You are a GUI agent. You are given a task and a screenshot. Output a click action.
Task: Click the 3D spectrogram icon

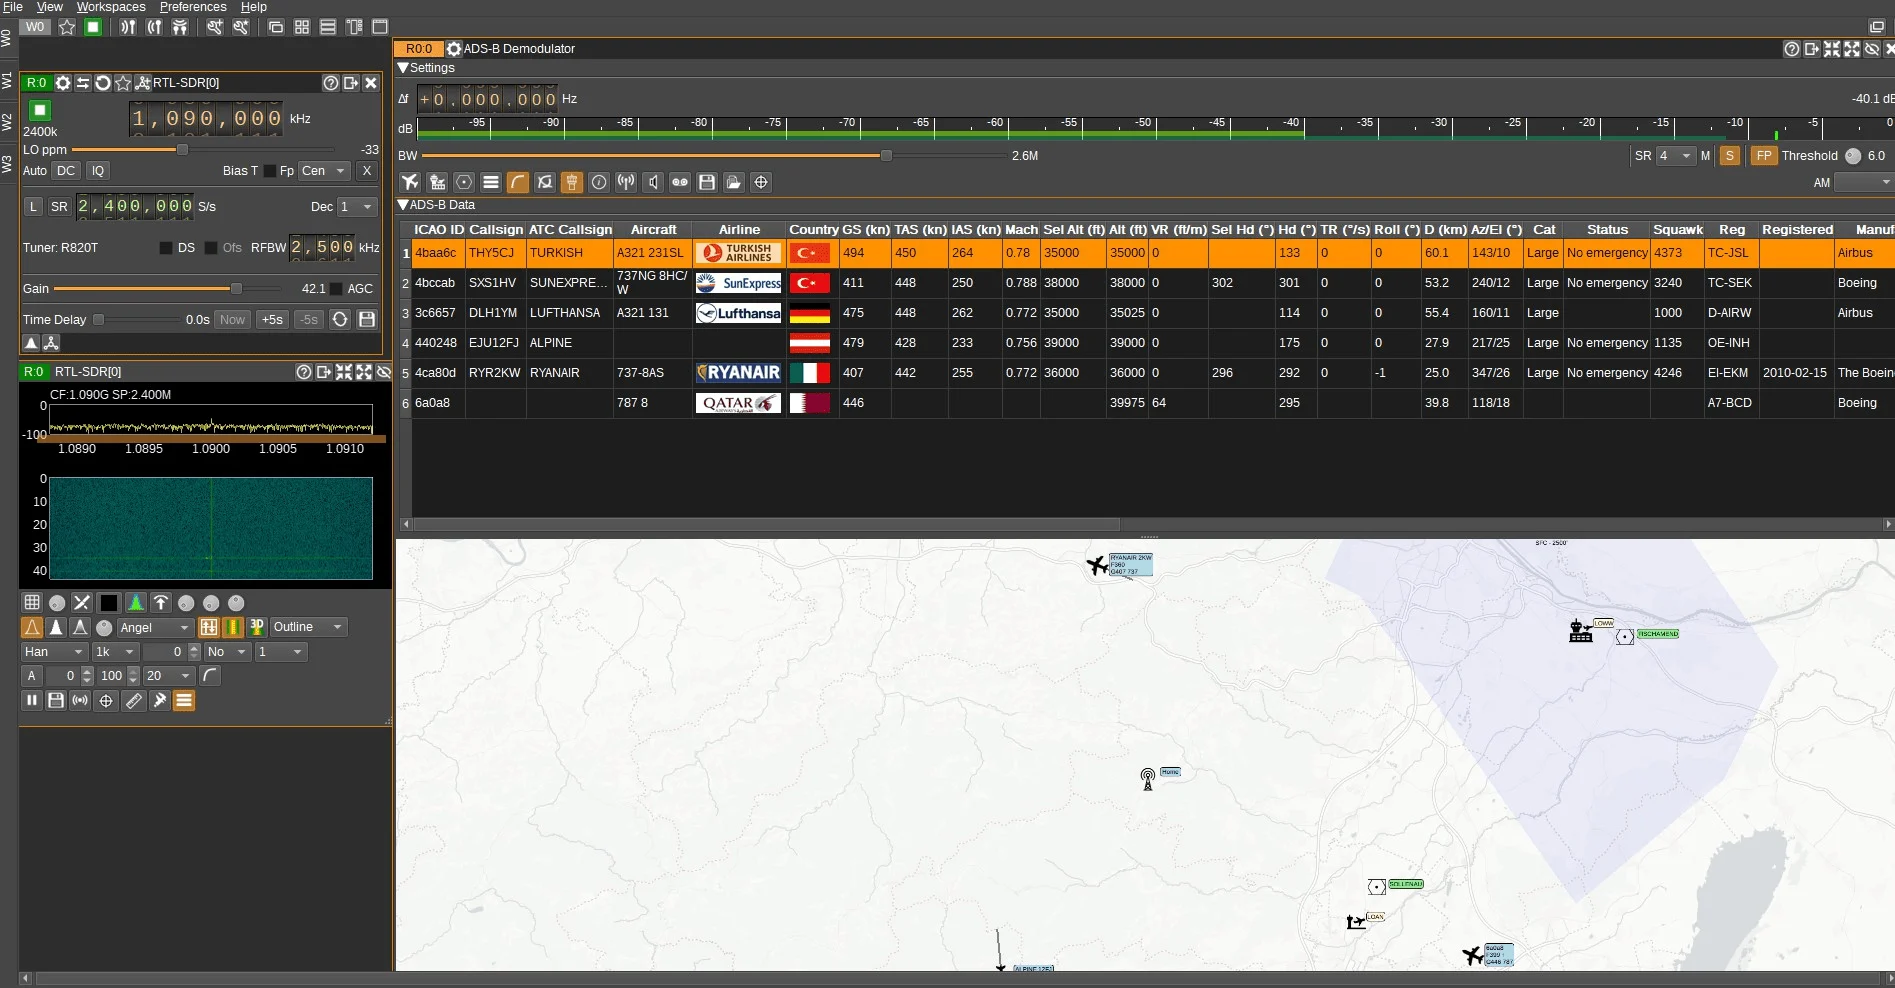click(x=257, y=627)
